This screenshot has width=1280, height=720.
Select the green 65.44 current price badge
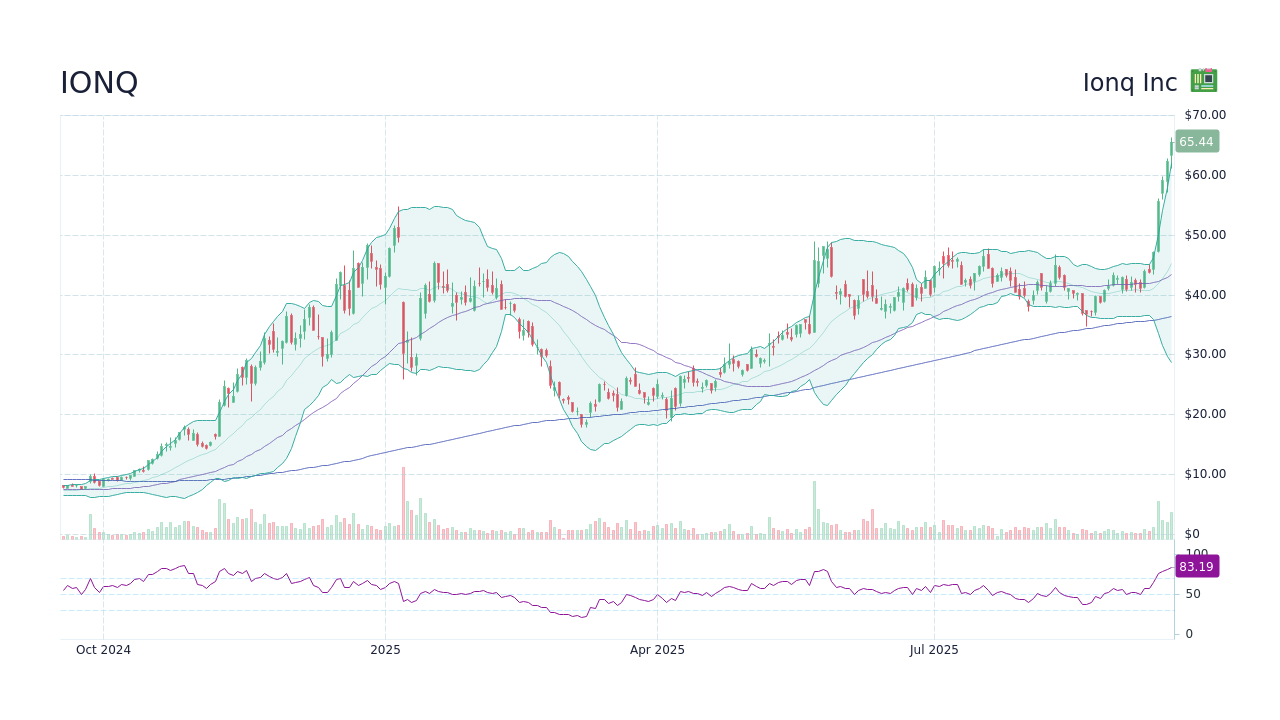pyautogui.click(x=1196, y=142)
